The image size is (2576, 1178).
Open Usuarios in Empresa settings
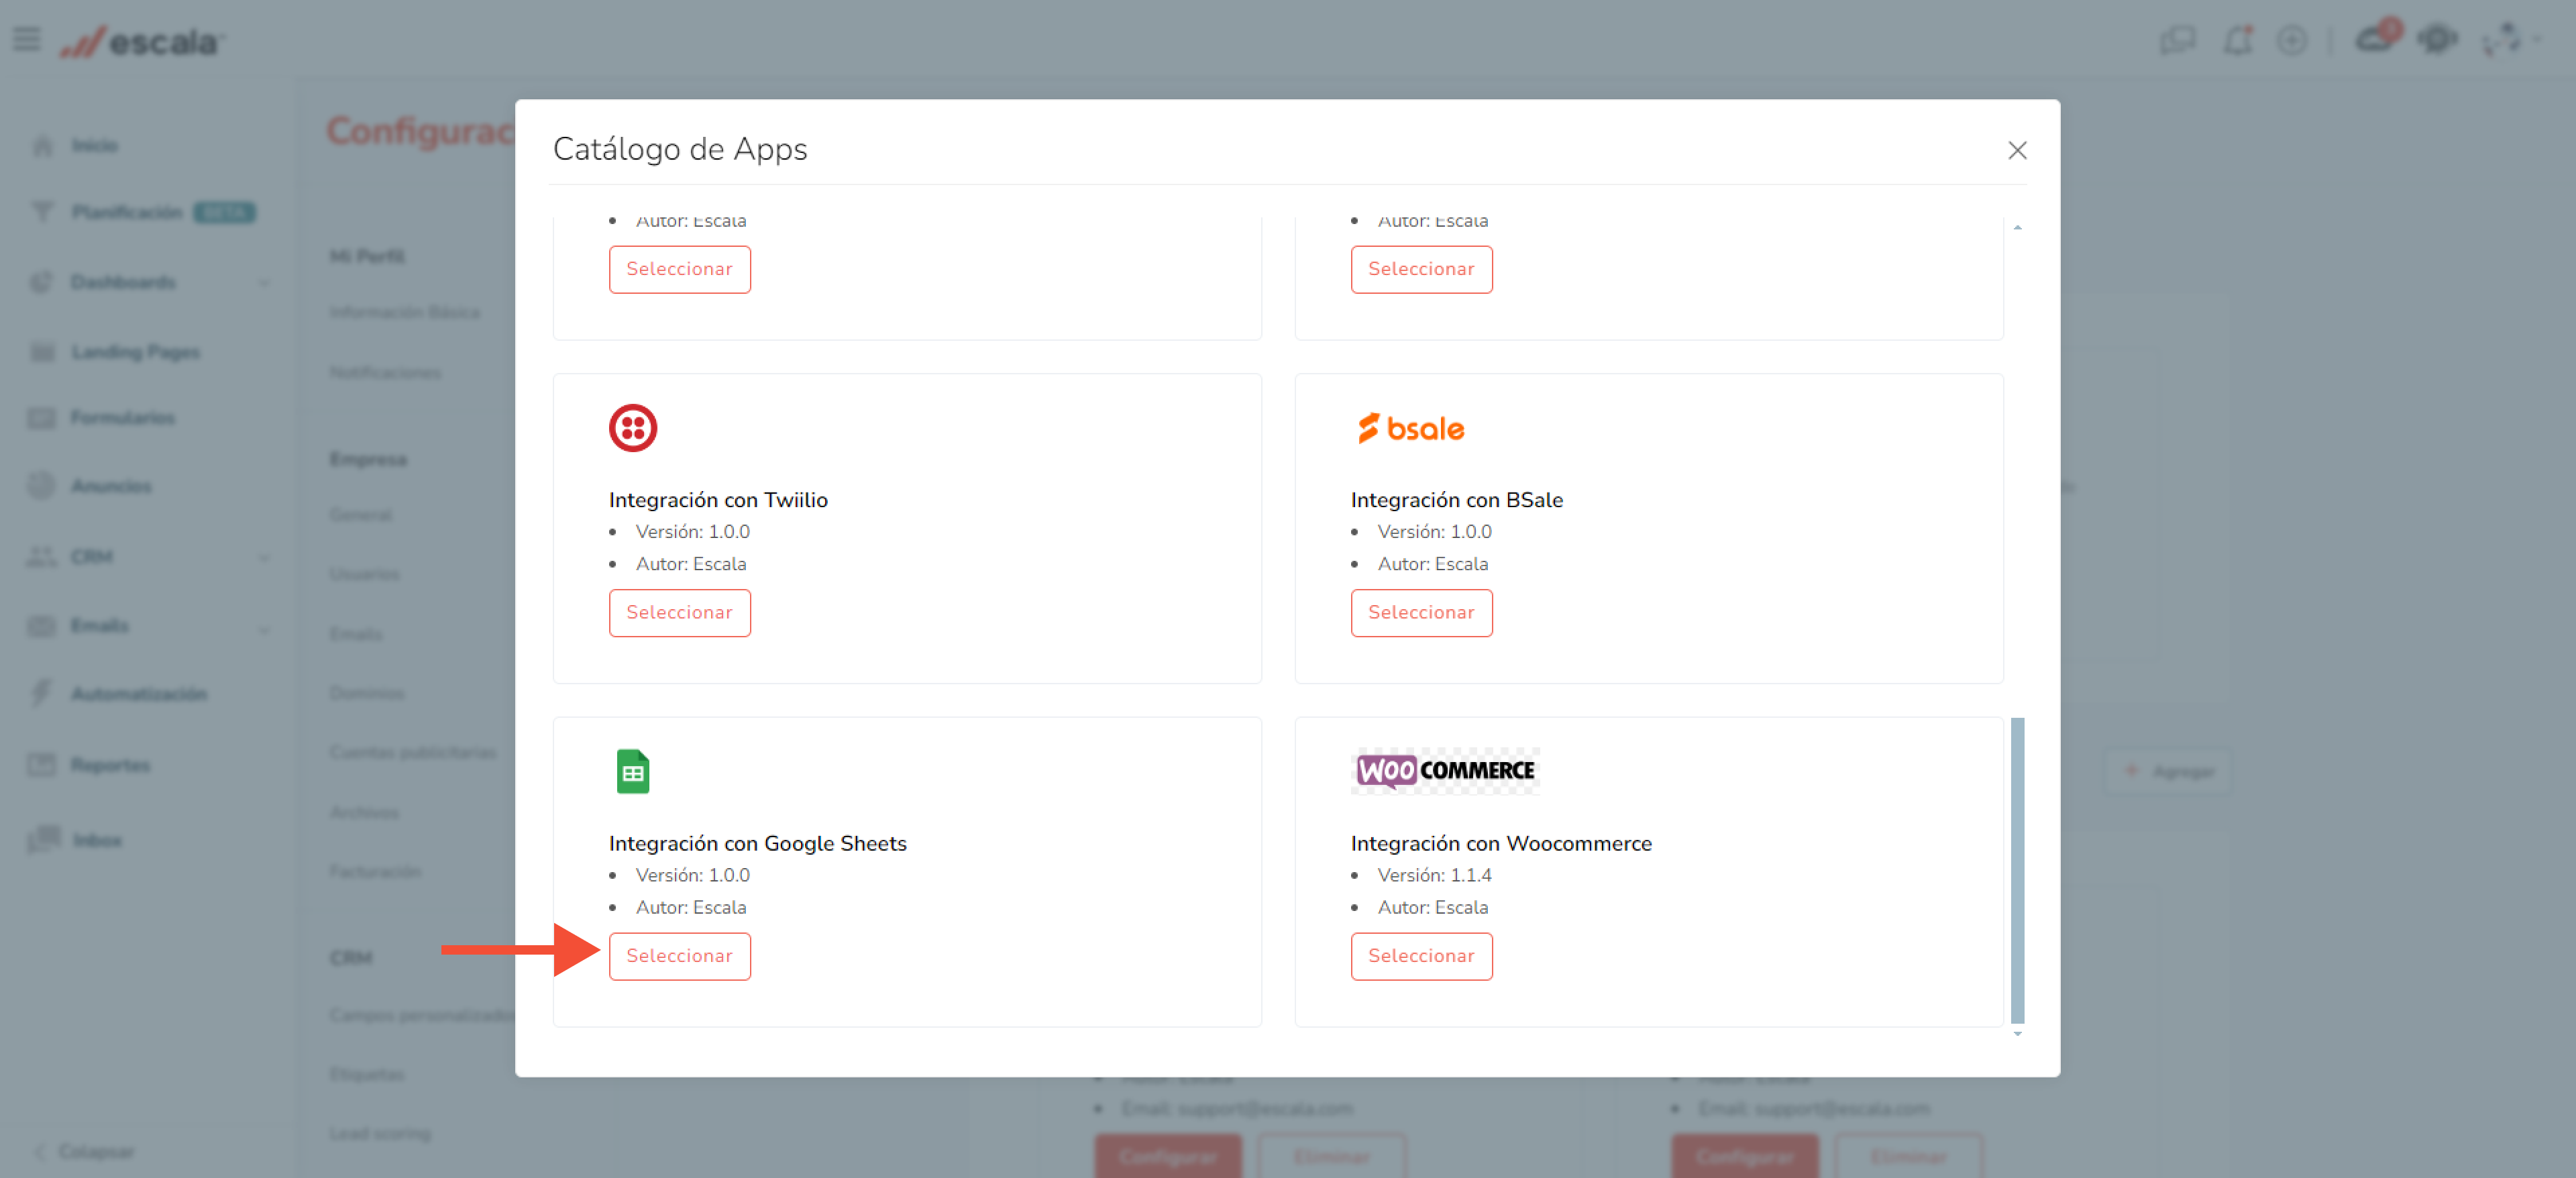[364, 574]
